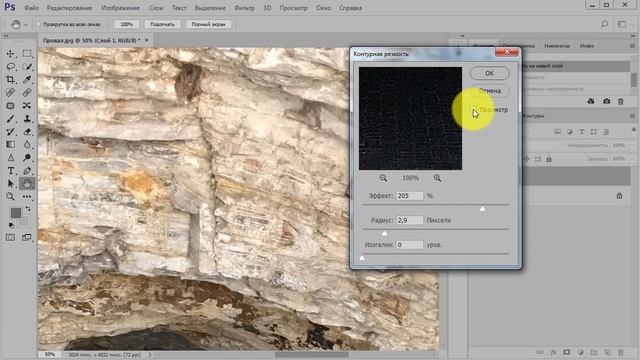This screenshot has height=360, width=640.
Task: Open the workspace switcher in options bar
Action: (x=622, y=24)
